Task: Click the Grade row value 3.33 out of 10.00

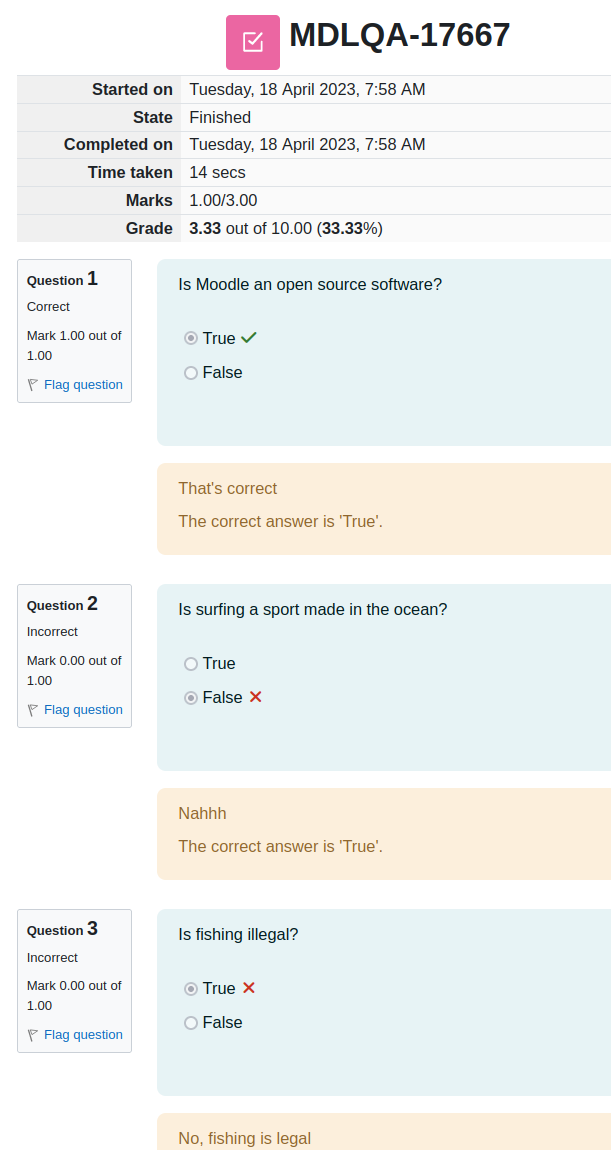Action: pyautogui.click(x=286, y=228)
